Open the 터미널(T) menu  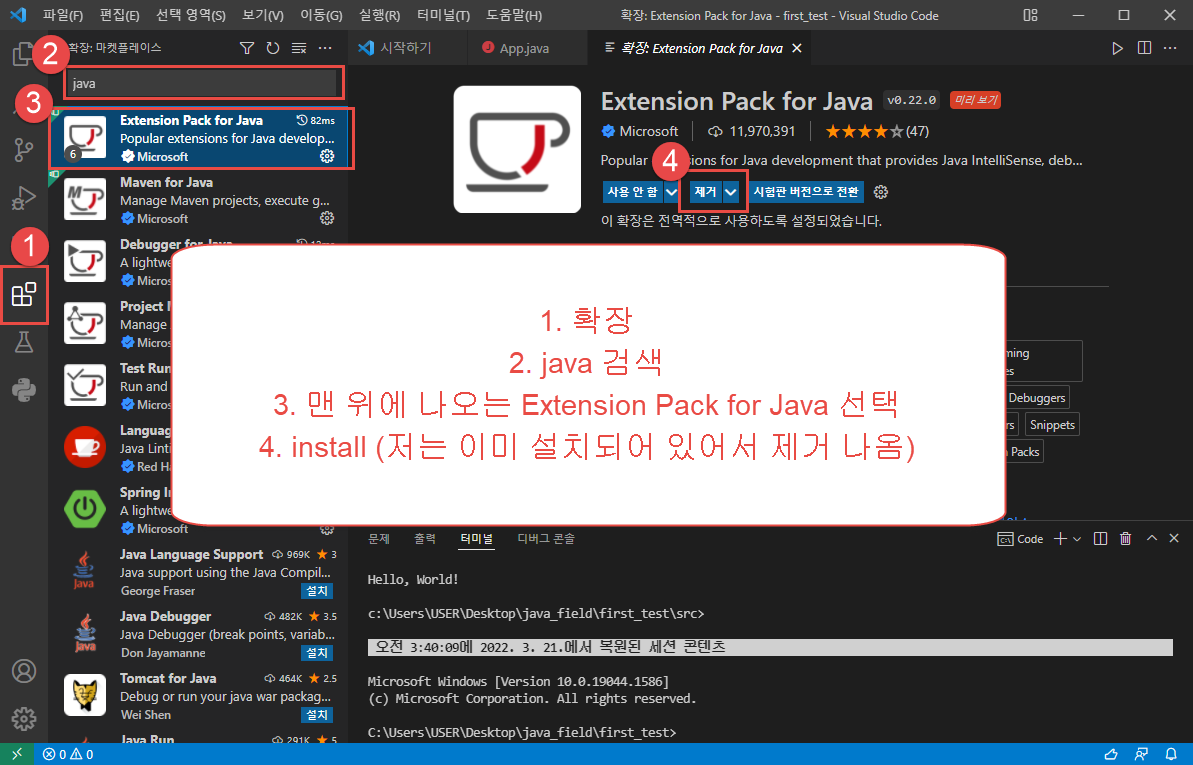pyautogui.click(x=444, y=15)
